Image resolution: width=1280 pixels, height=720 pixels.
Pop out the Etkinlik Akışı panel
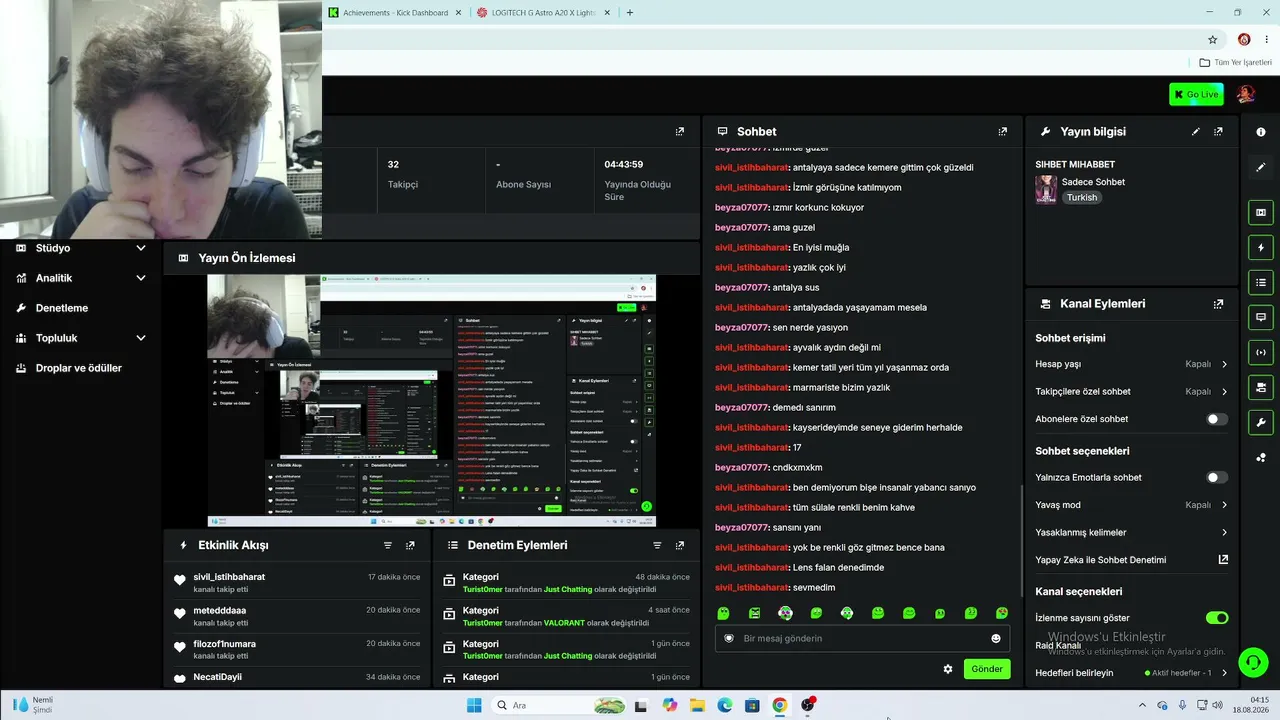pyautogui.click(x=410, y=545)
